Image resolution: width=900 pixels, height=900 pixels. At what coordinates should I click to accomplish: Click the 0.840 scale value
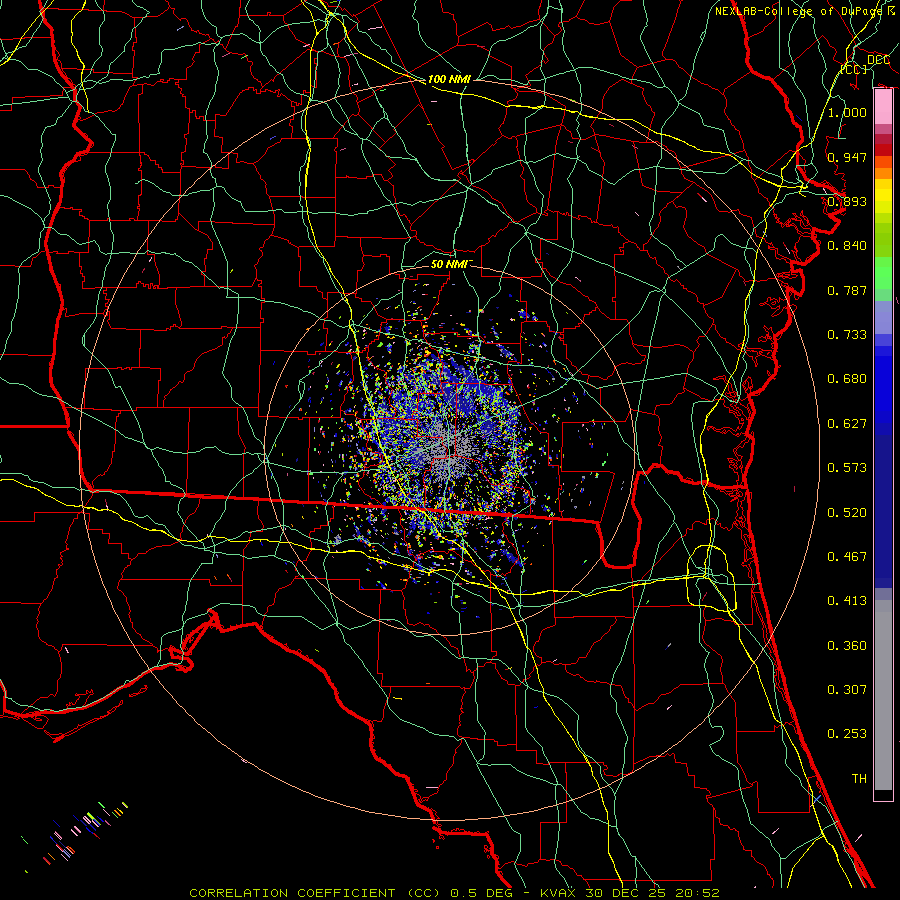point(847,245)
